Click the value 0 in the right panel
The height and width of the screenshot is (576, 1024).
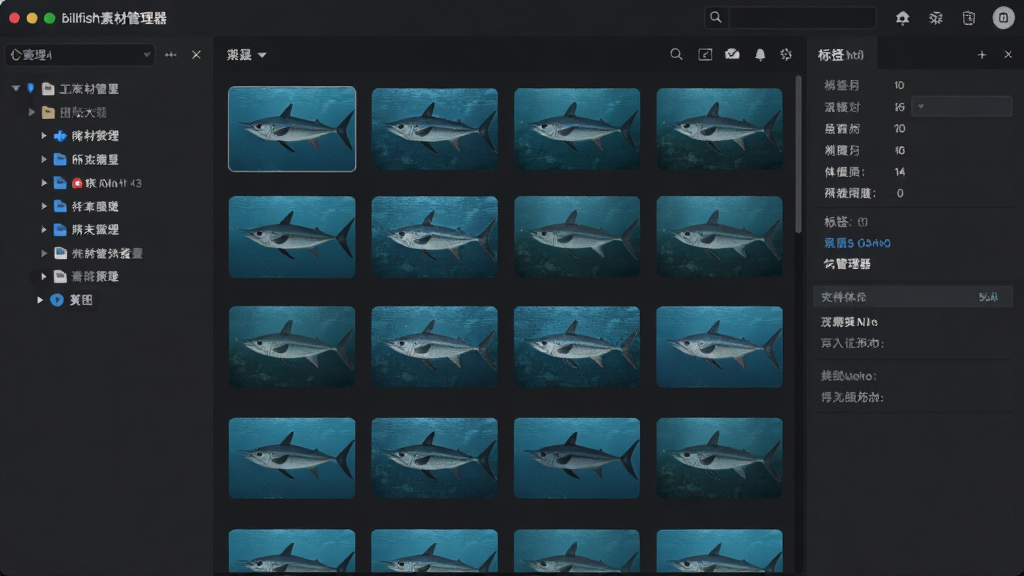(x=900, y=193)
